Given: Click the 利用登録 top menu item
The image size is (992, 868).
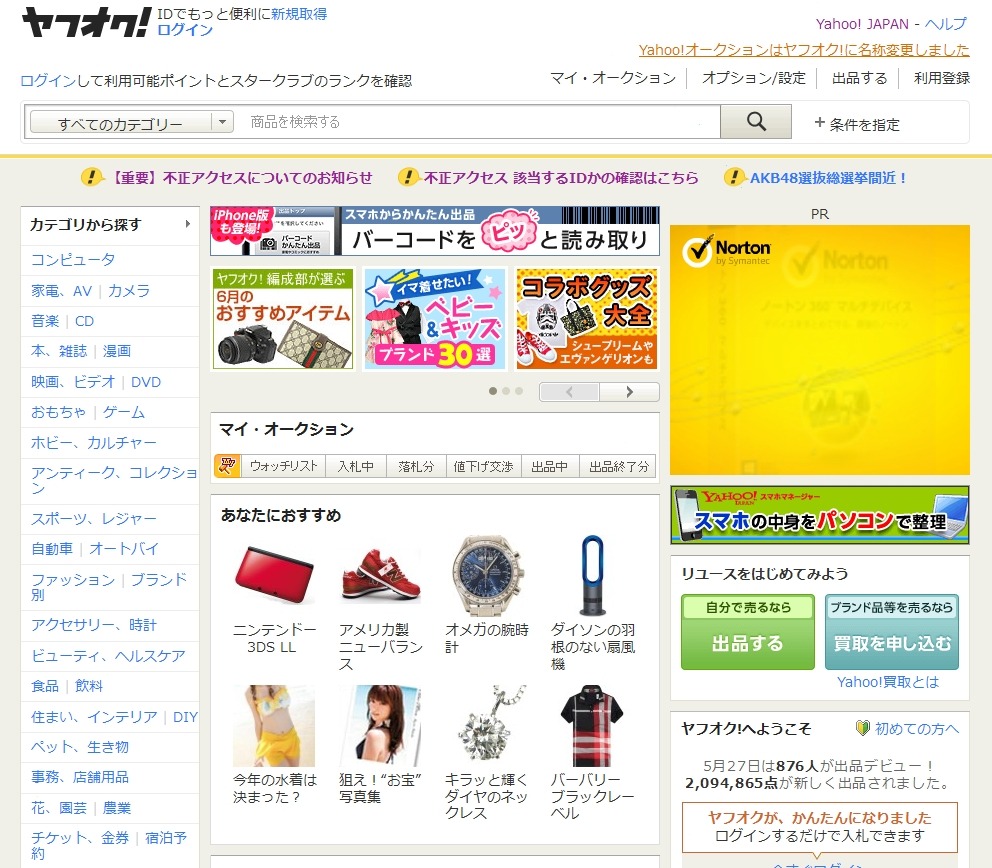Looking at the screenshot, I should pos(941,78).
